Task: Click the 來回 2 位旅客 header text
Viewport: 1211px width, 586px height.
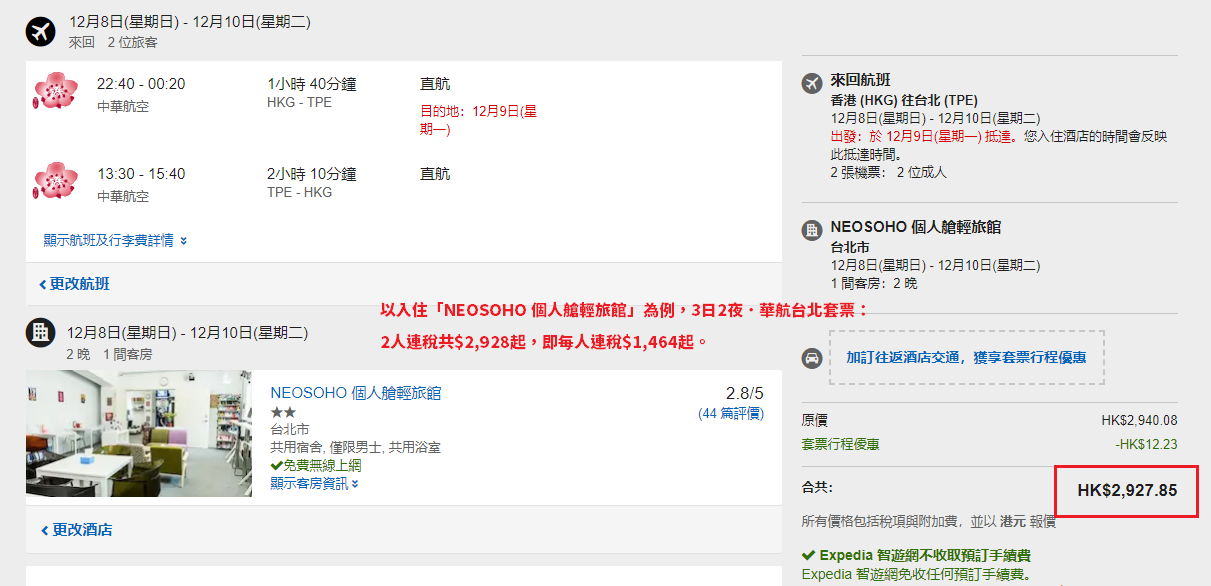Action: click(x=112, y=42)
